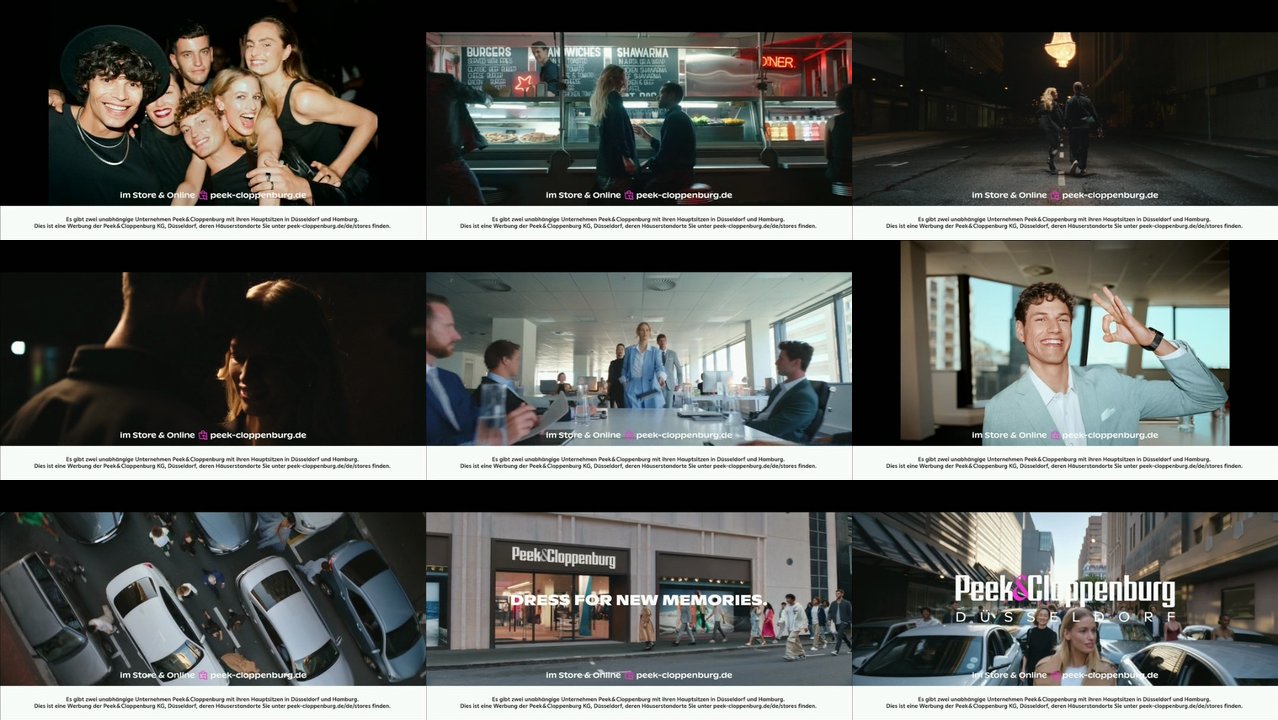Click the legal disclaimer below the night street frame
Image resolution: width=1278 pixels, height=720 pixels.
coord(1064,222)
